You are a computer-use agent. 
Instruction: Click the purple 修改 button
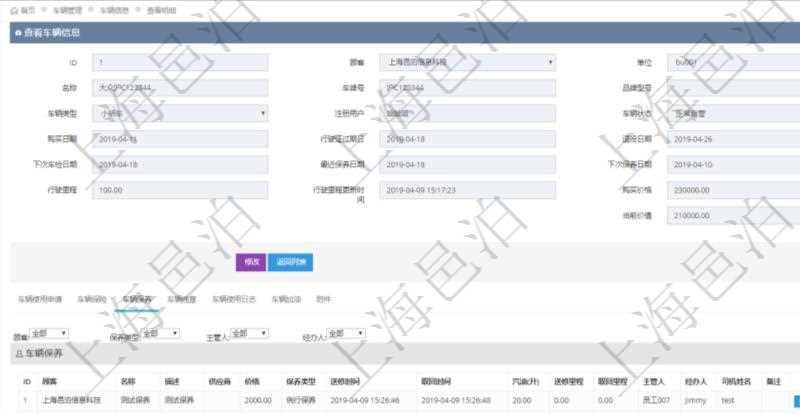tap(250, 262)
